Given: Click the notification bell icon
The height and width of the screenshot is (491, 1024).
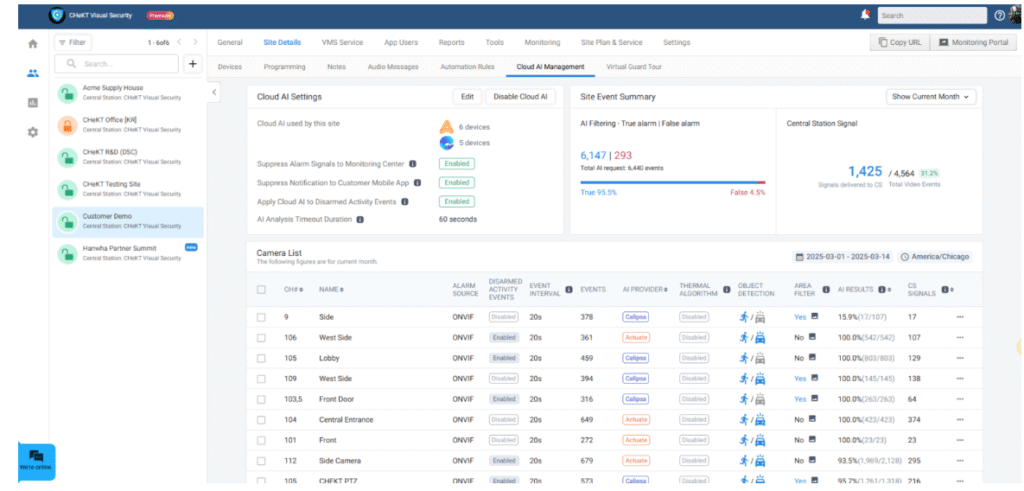Looking at the screenshot, I should tap(865, 15).
